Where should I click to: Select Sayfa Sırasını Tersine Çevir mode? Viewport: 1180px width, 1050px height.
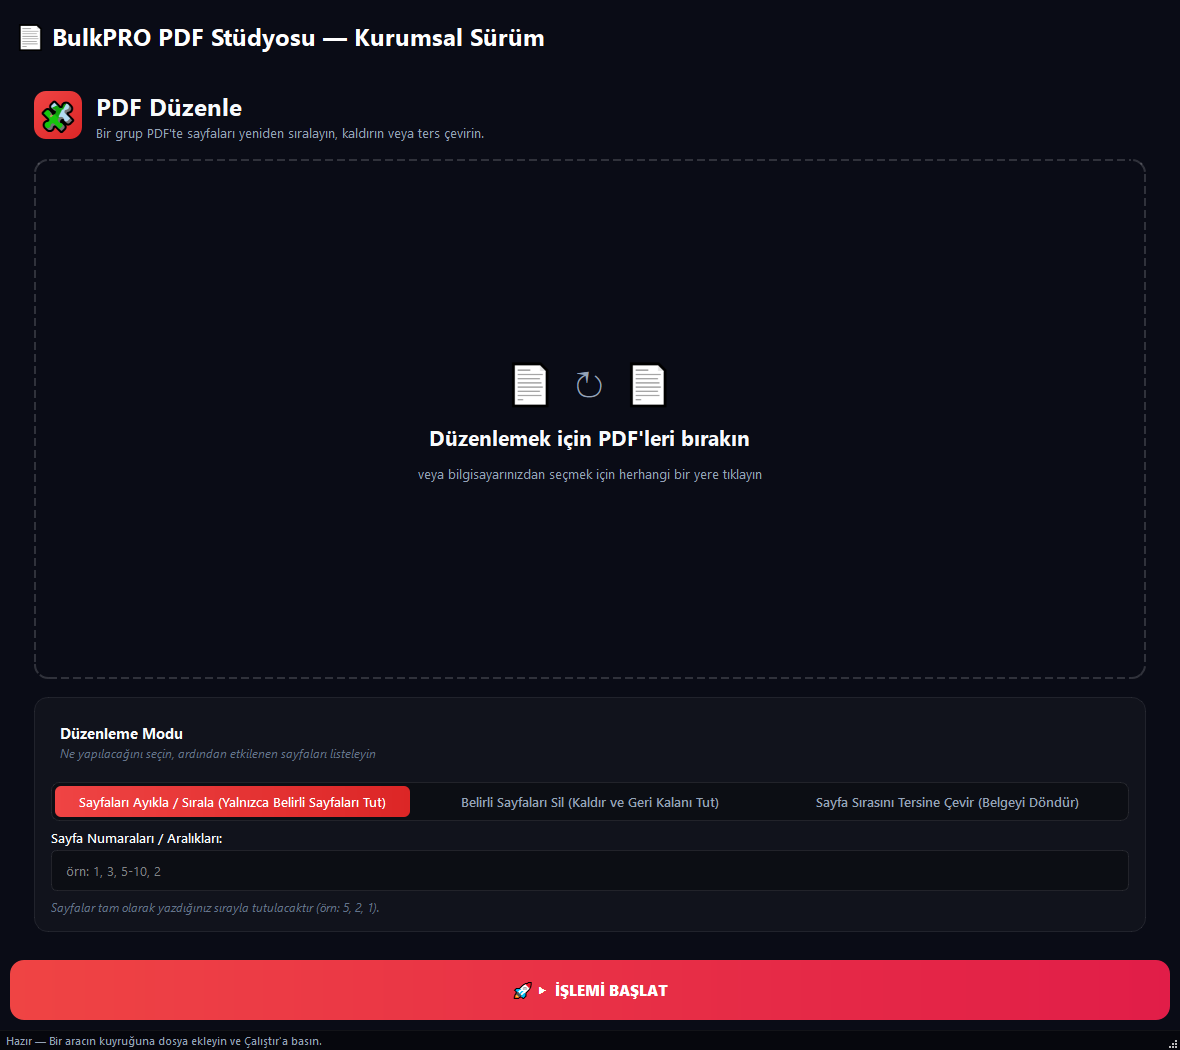tap(947, 802)
